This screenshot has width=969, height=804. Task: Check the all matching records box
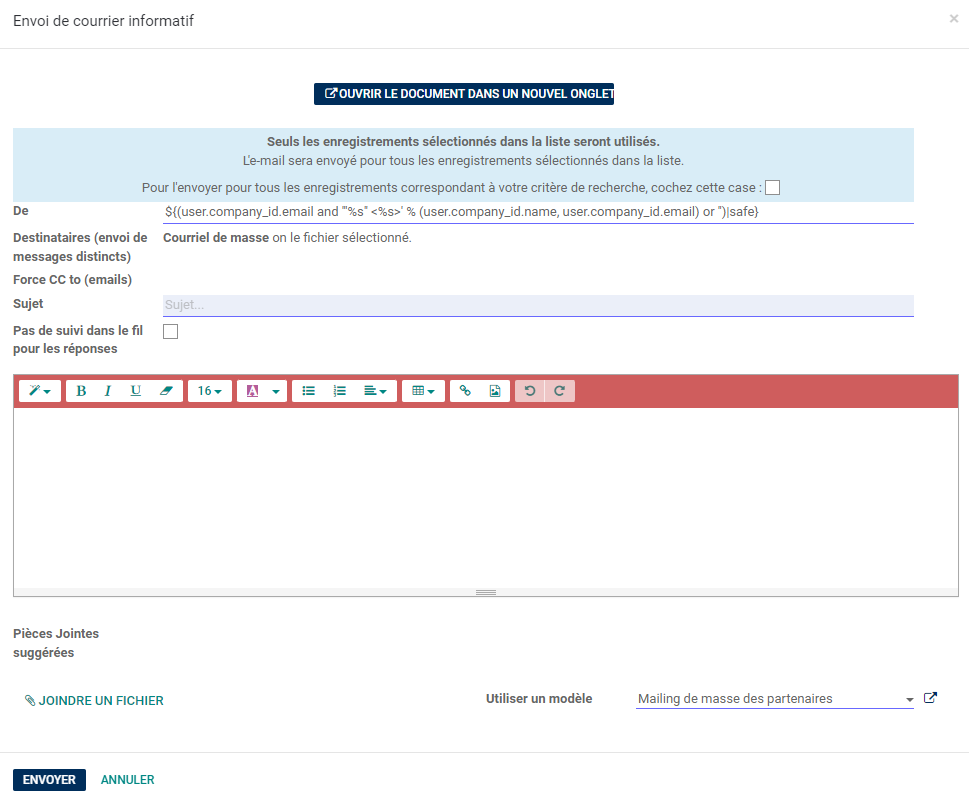pyautogui.click(x=772, y=187)
